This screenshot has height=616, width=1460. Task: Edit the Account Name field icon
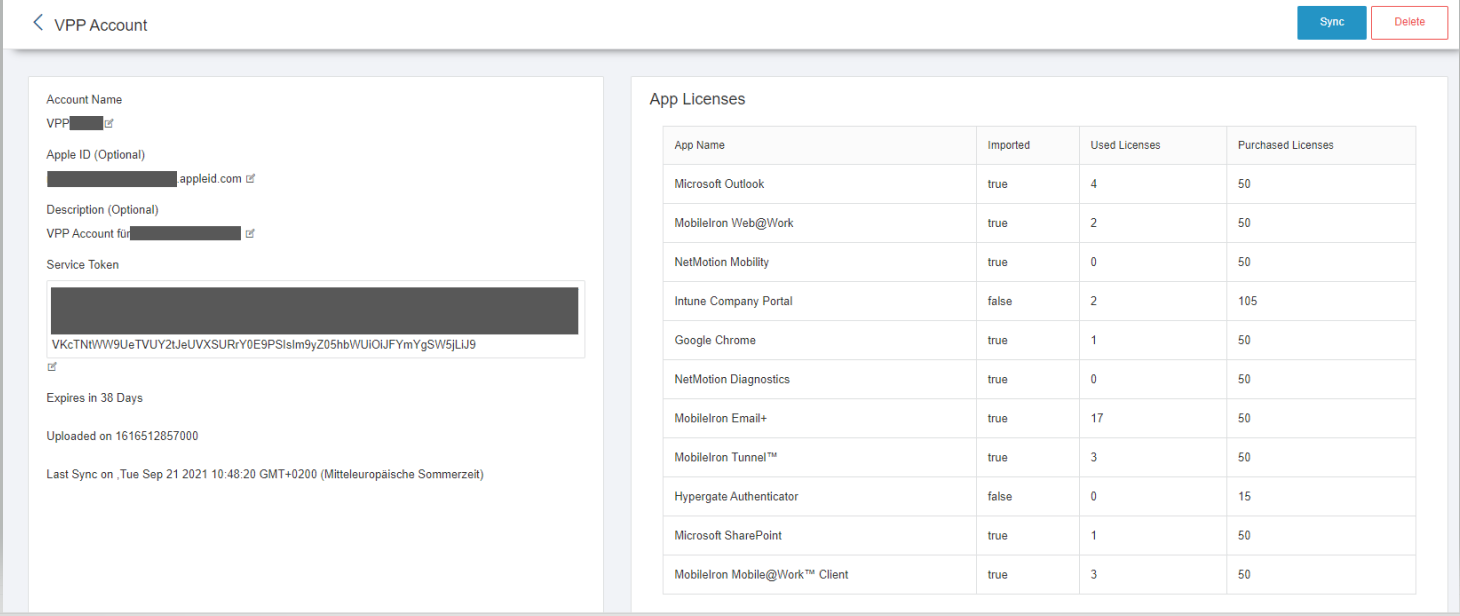tap(109, 124)
